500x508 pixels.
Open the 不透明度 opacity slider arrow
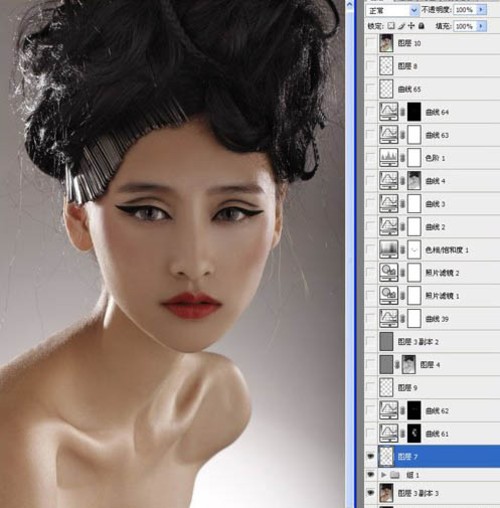[x=481, y=10]
